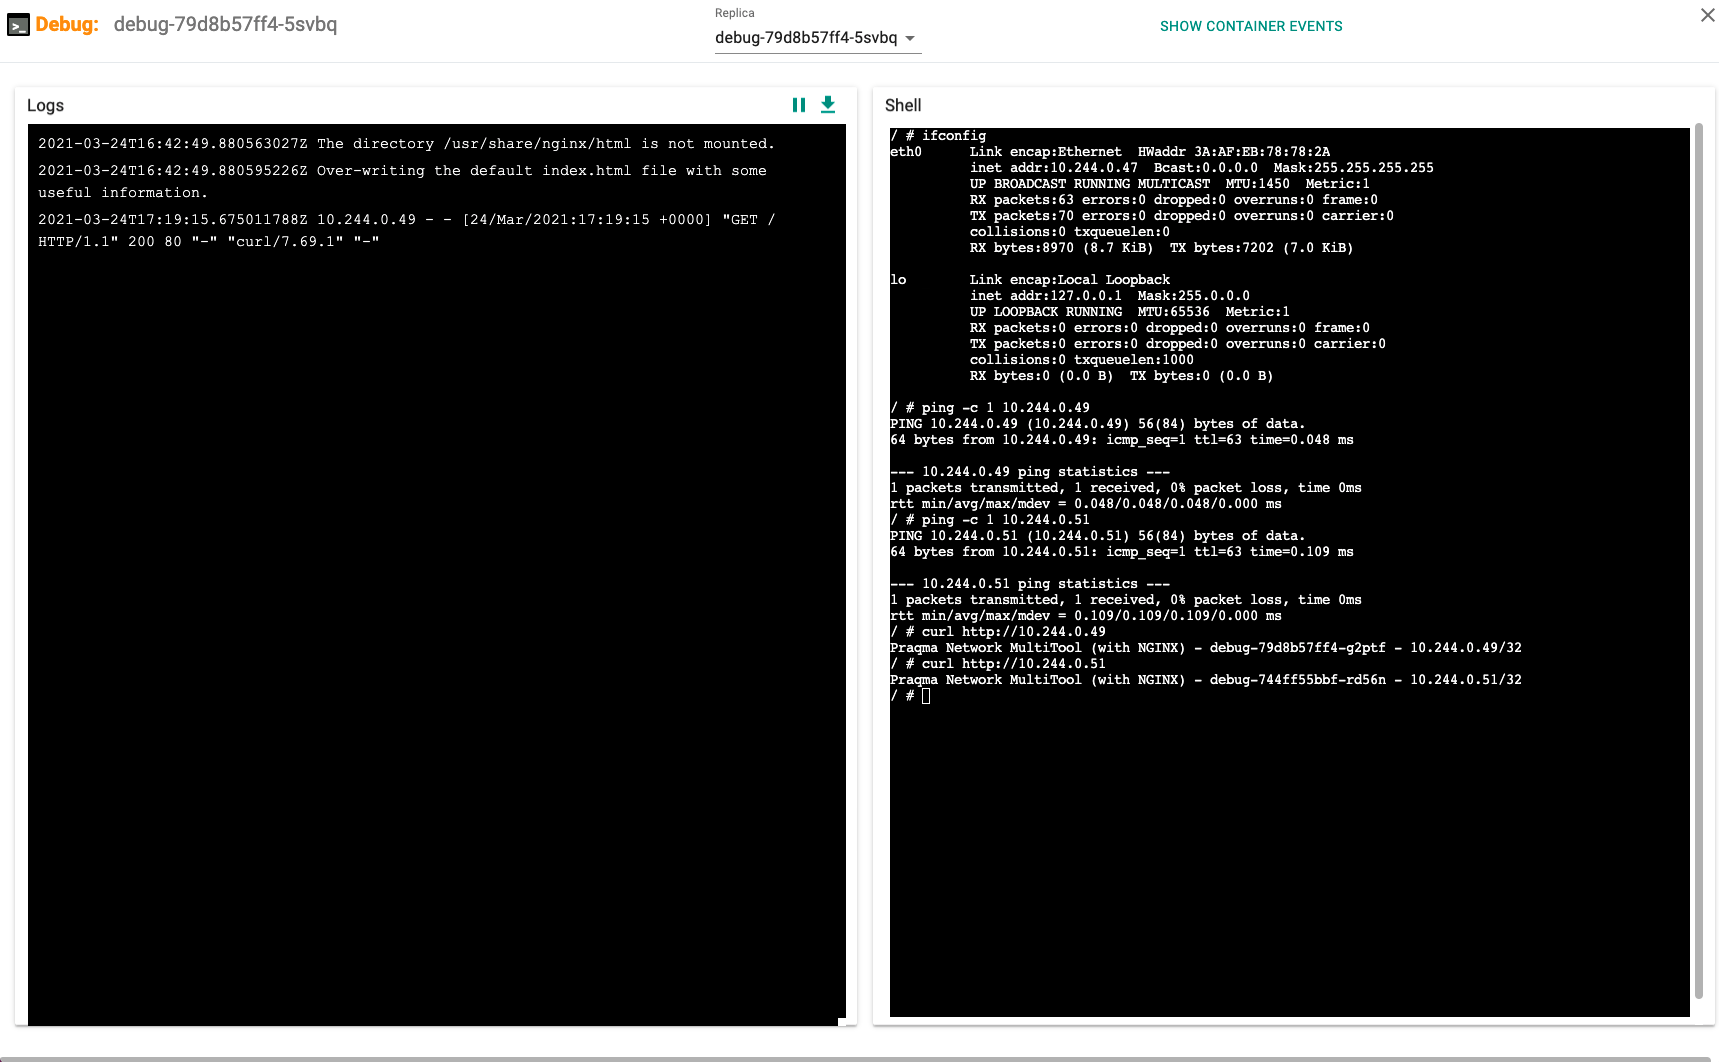Click the resize handle at the logs panel corner
Screen dimensions: 1719x1062
coord(843,1020)
